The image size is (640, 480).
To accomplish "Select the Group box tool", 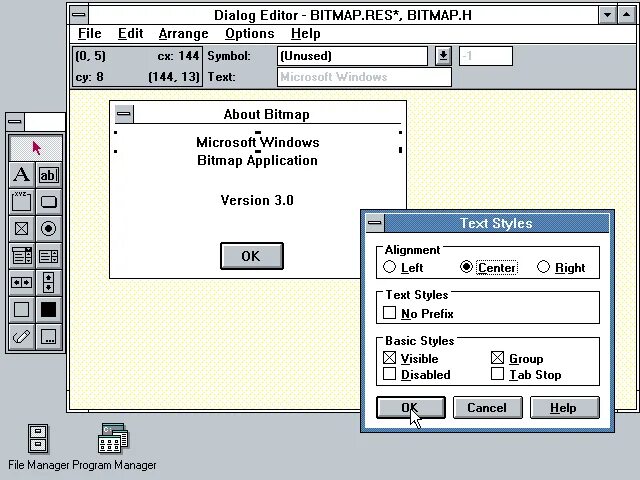I will [x=22, y=202].
